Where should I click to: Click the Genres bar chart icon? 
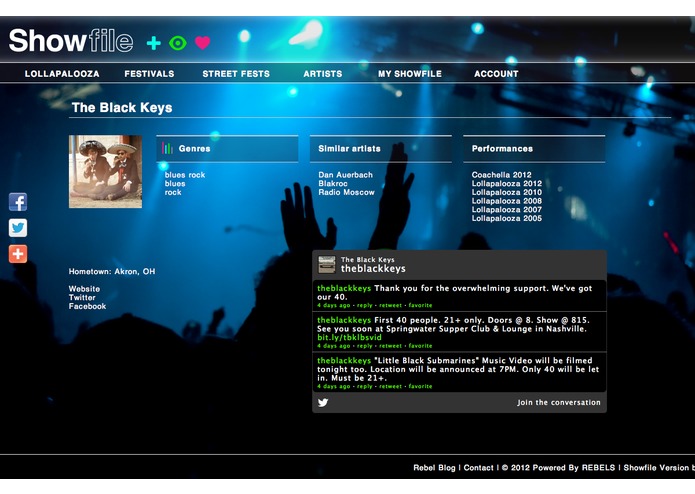tap(168, 148)
